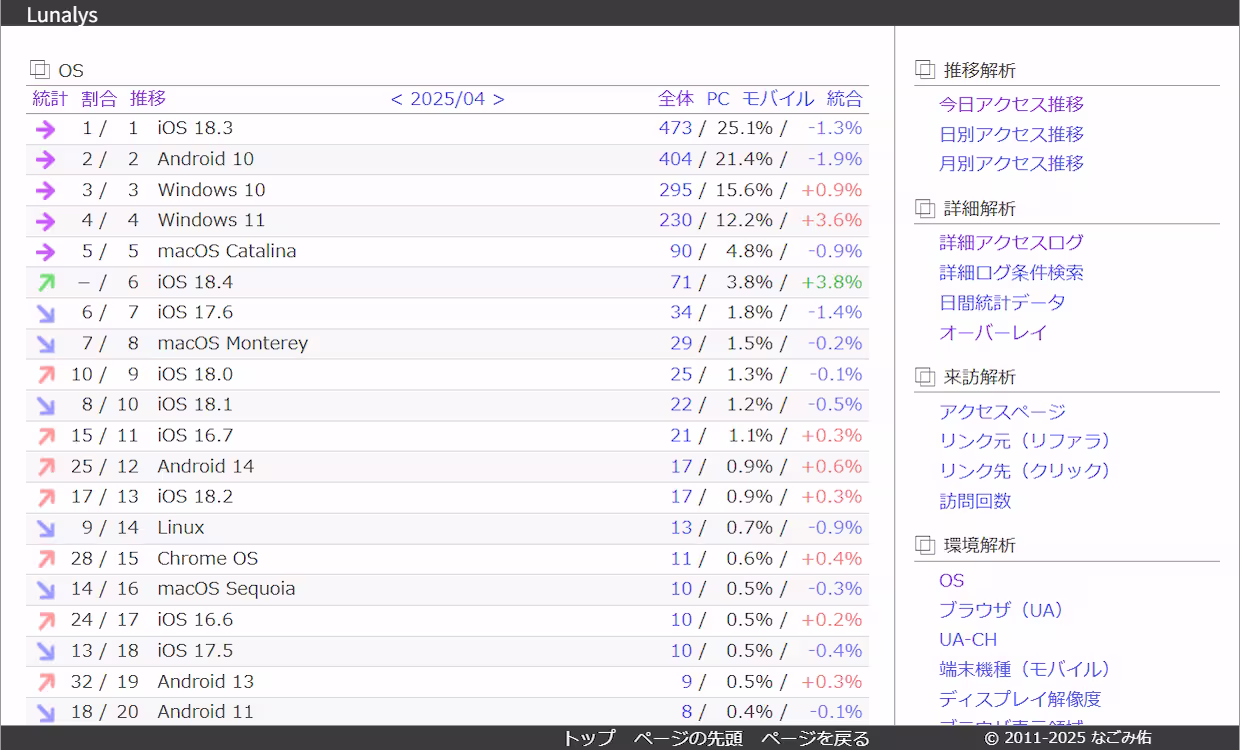Click the count 295 for Windows 10
Viewport: 1240px width, 750px height.
click(675, 190)
